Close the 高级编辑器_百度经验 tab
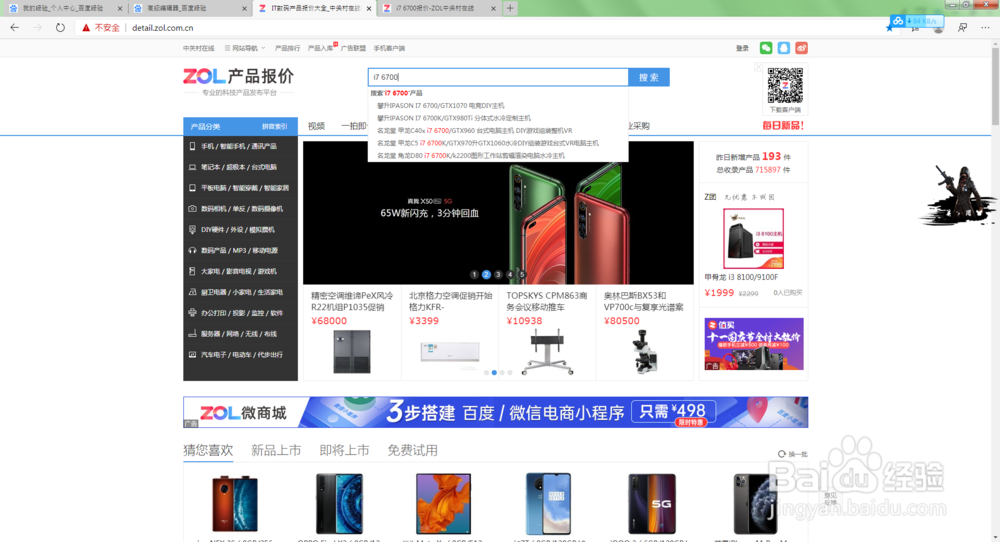1000x542 pixels. tap(244, 8)
